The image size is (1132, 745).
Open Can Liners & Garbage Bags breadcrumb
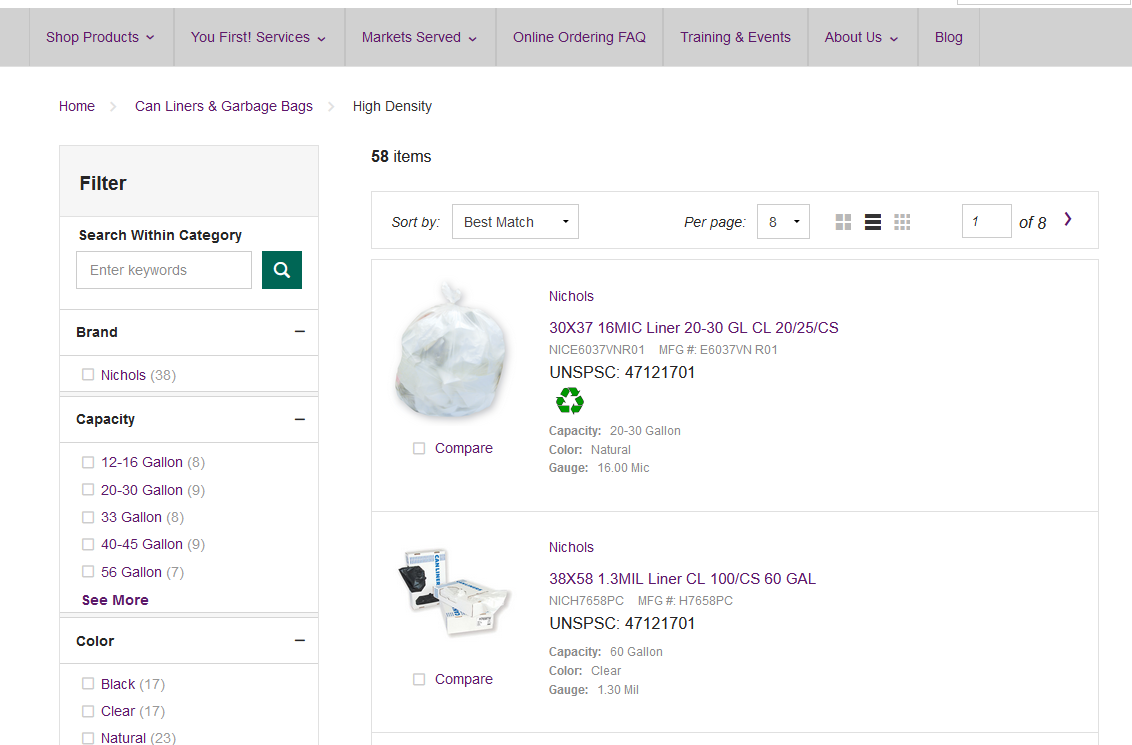(224, 106)
